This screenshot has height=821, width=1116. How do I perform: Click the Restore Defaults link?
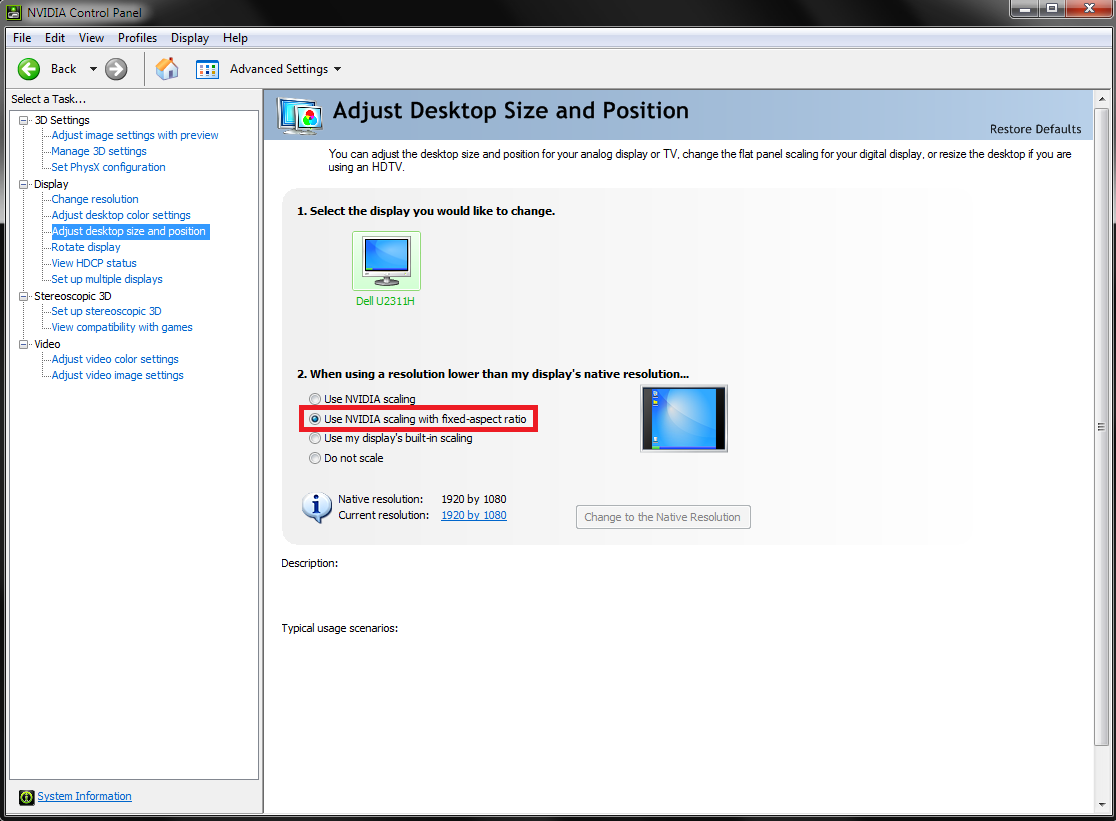click(1035, 129)
